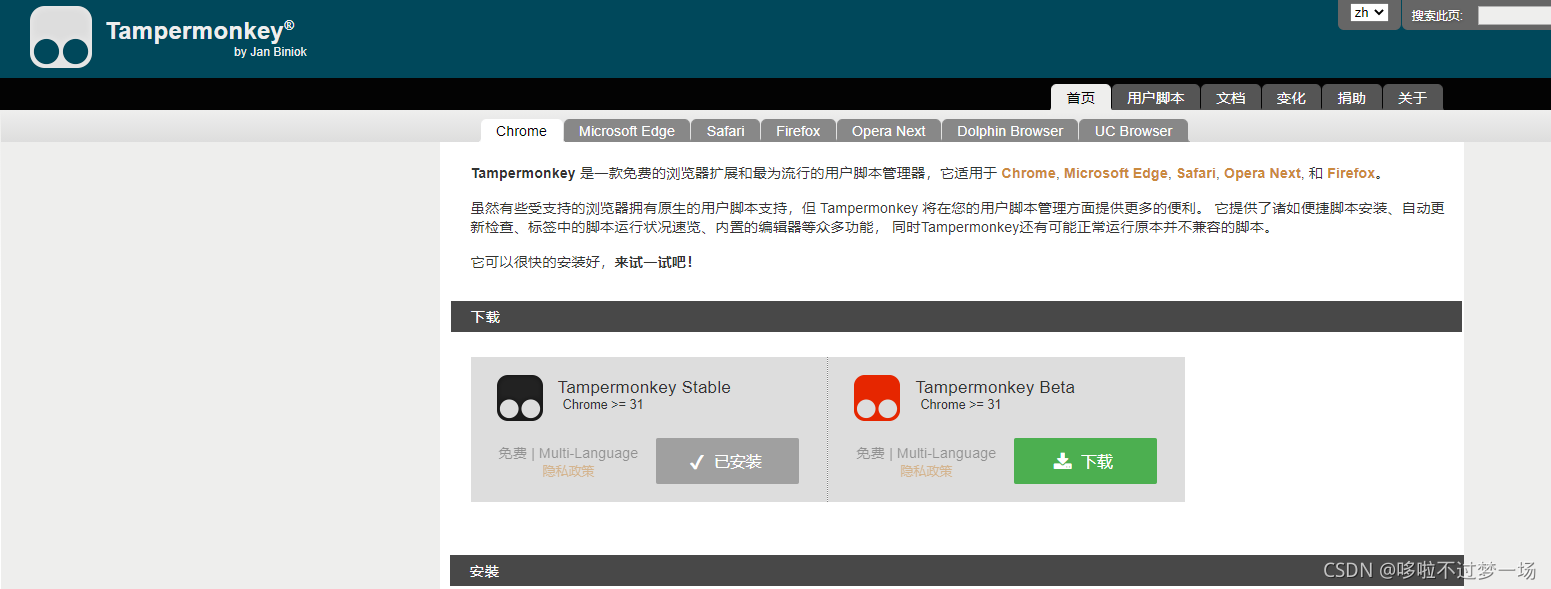Click '免费 | Multi-Language' under Stable
The width and height of the screenshot is (1551, 589).
[568, 453]
